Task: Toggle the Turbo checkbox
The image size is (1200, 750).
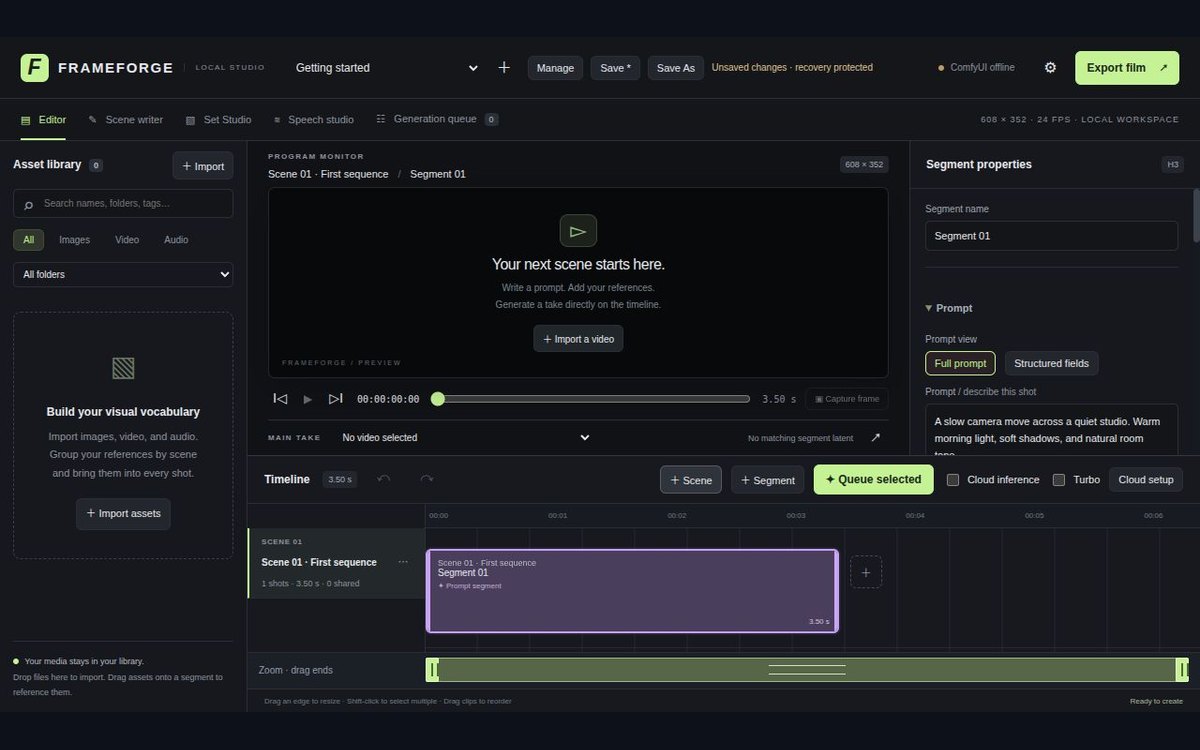Action: [1059, 480]
